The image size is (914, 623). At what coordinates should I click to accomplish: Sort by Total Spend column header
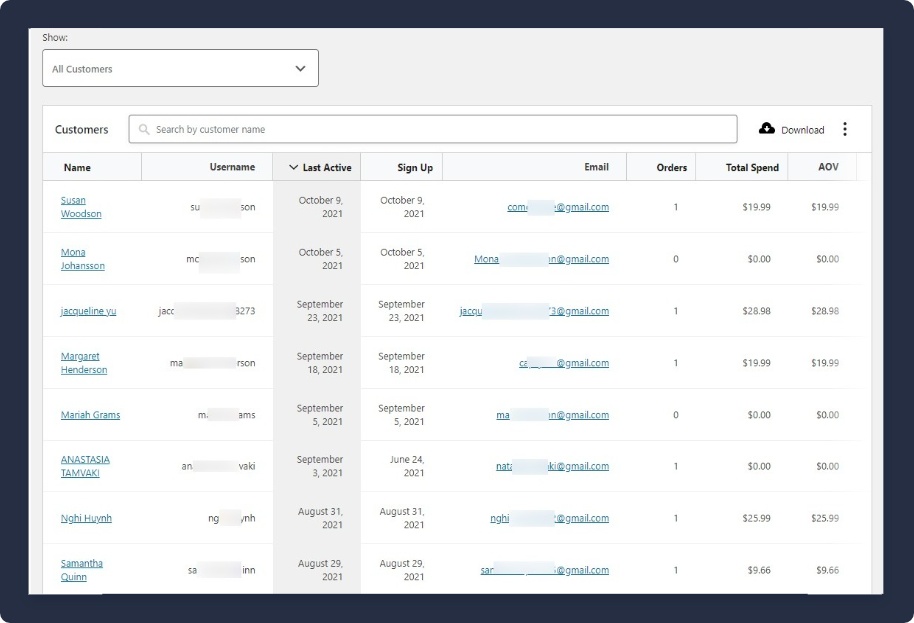[x=751, y=168]
